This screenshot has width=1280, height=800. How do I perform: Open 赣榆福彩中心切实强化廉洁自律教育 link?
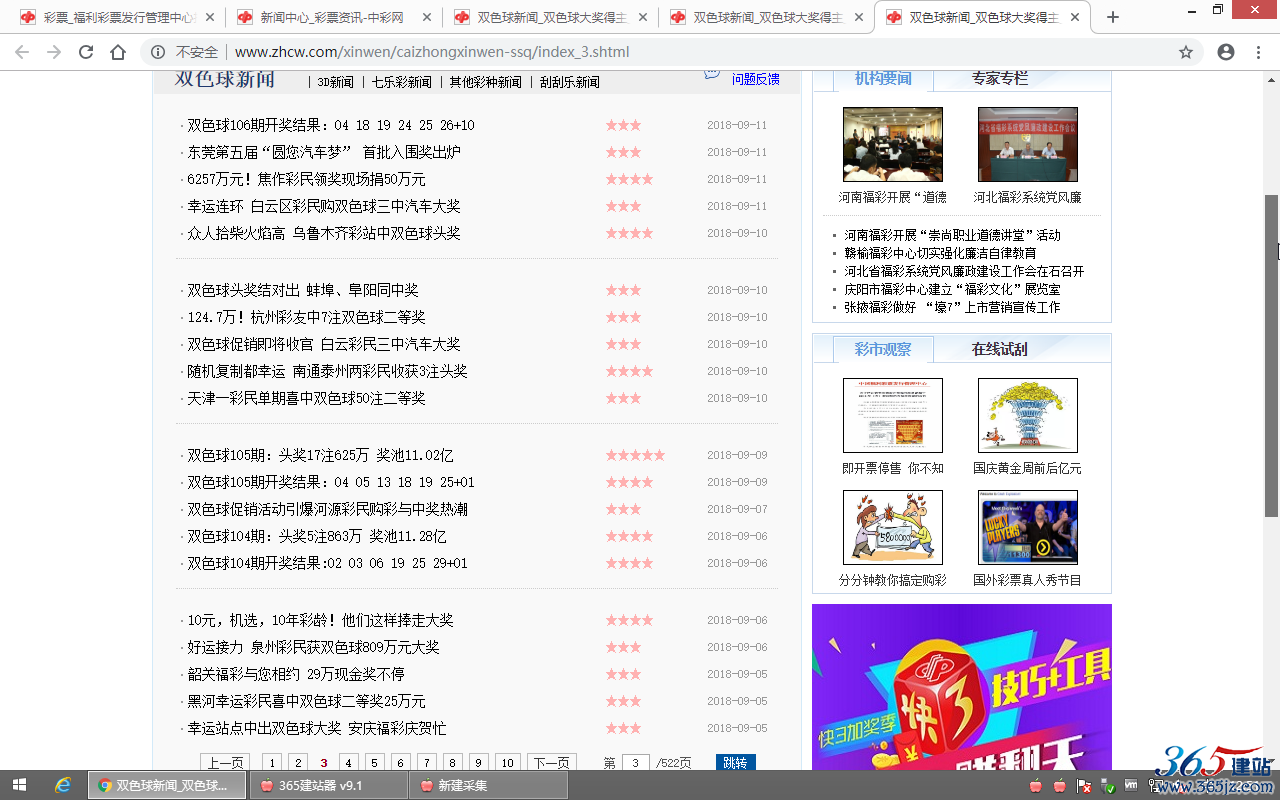[940, 253]
